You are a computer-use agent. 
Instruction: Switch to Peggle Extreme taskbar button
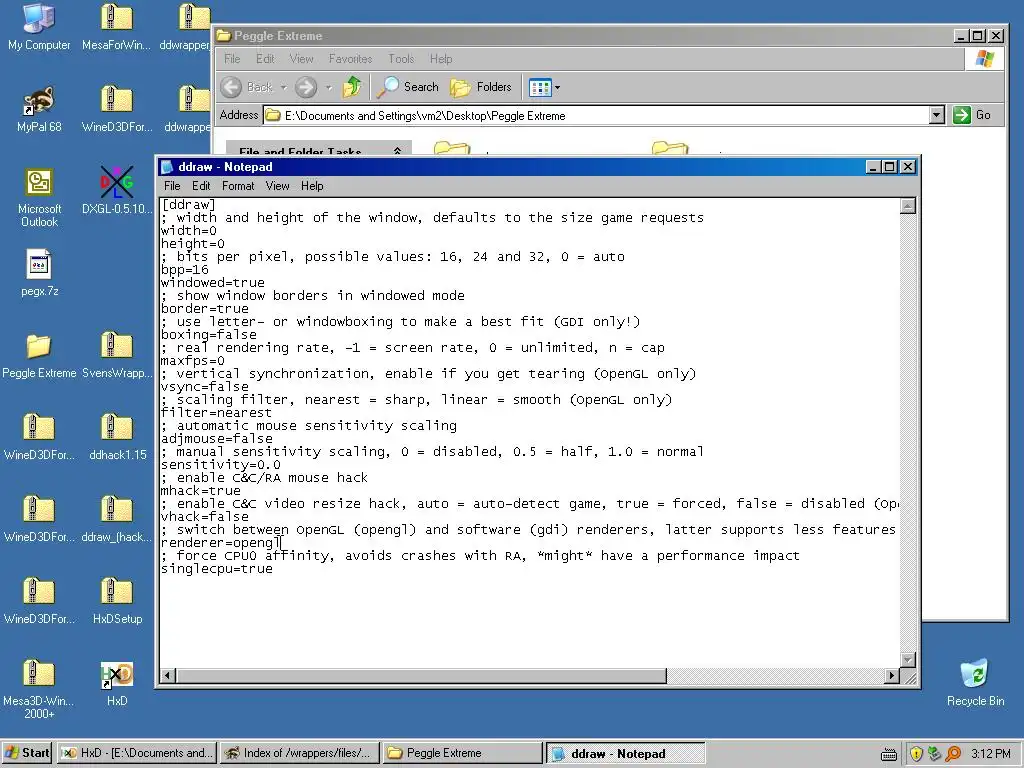462,753
